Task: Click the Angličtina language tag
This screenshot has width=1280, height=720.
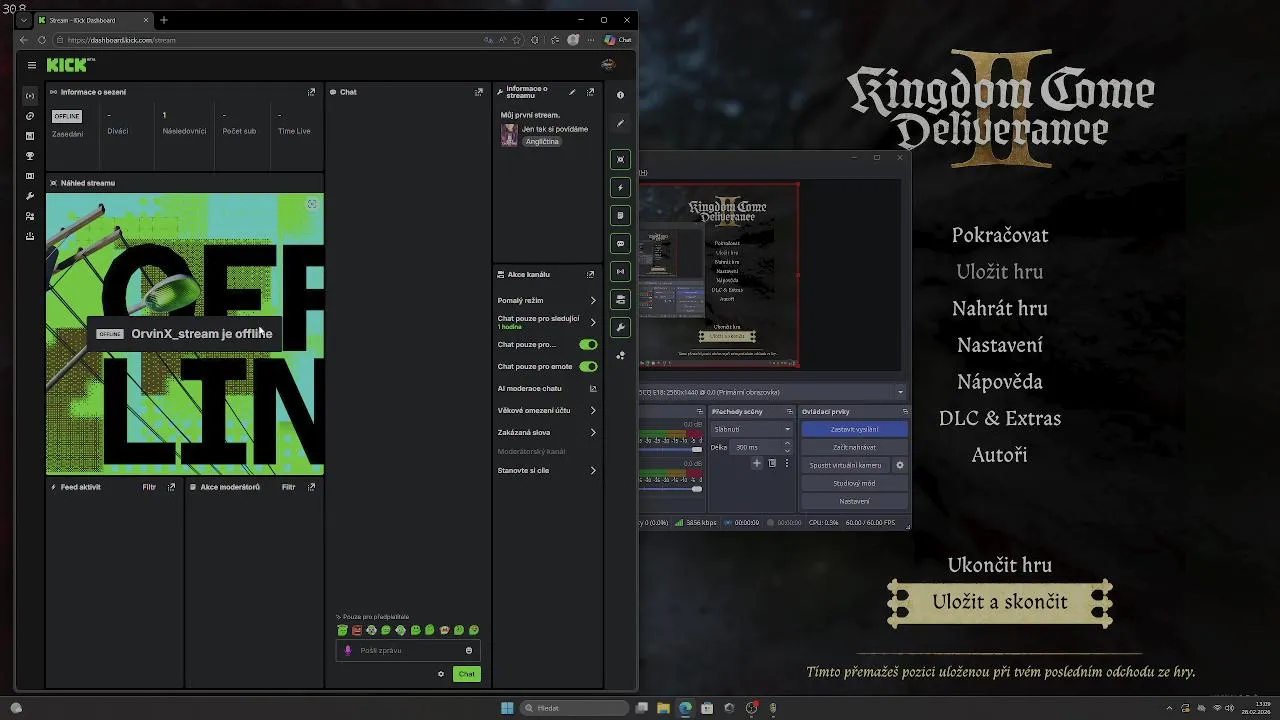Action: coord(542,141)
